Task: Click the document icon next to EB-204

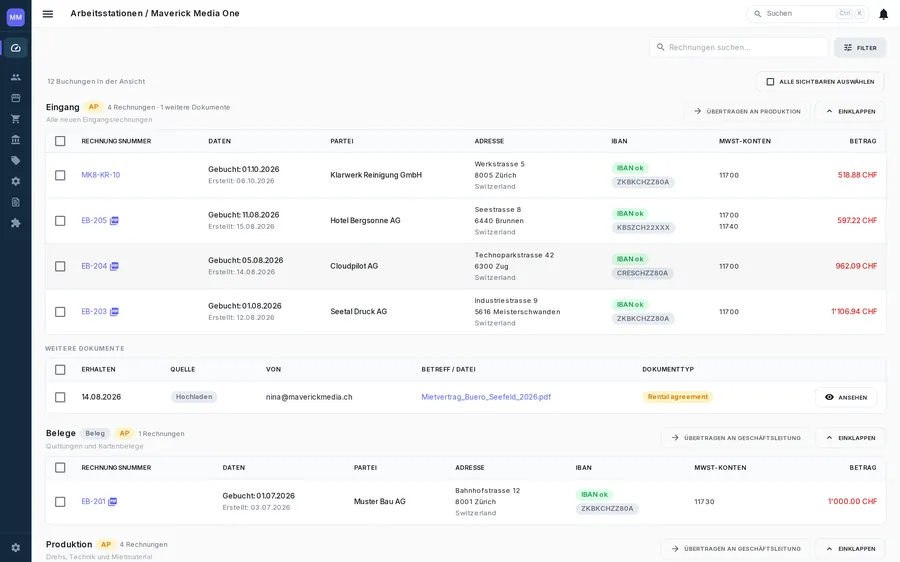Action: [x=114, y=266]
